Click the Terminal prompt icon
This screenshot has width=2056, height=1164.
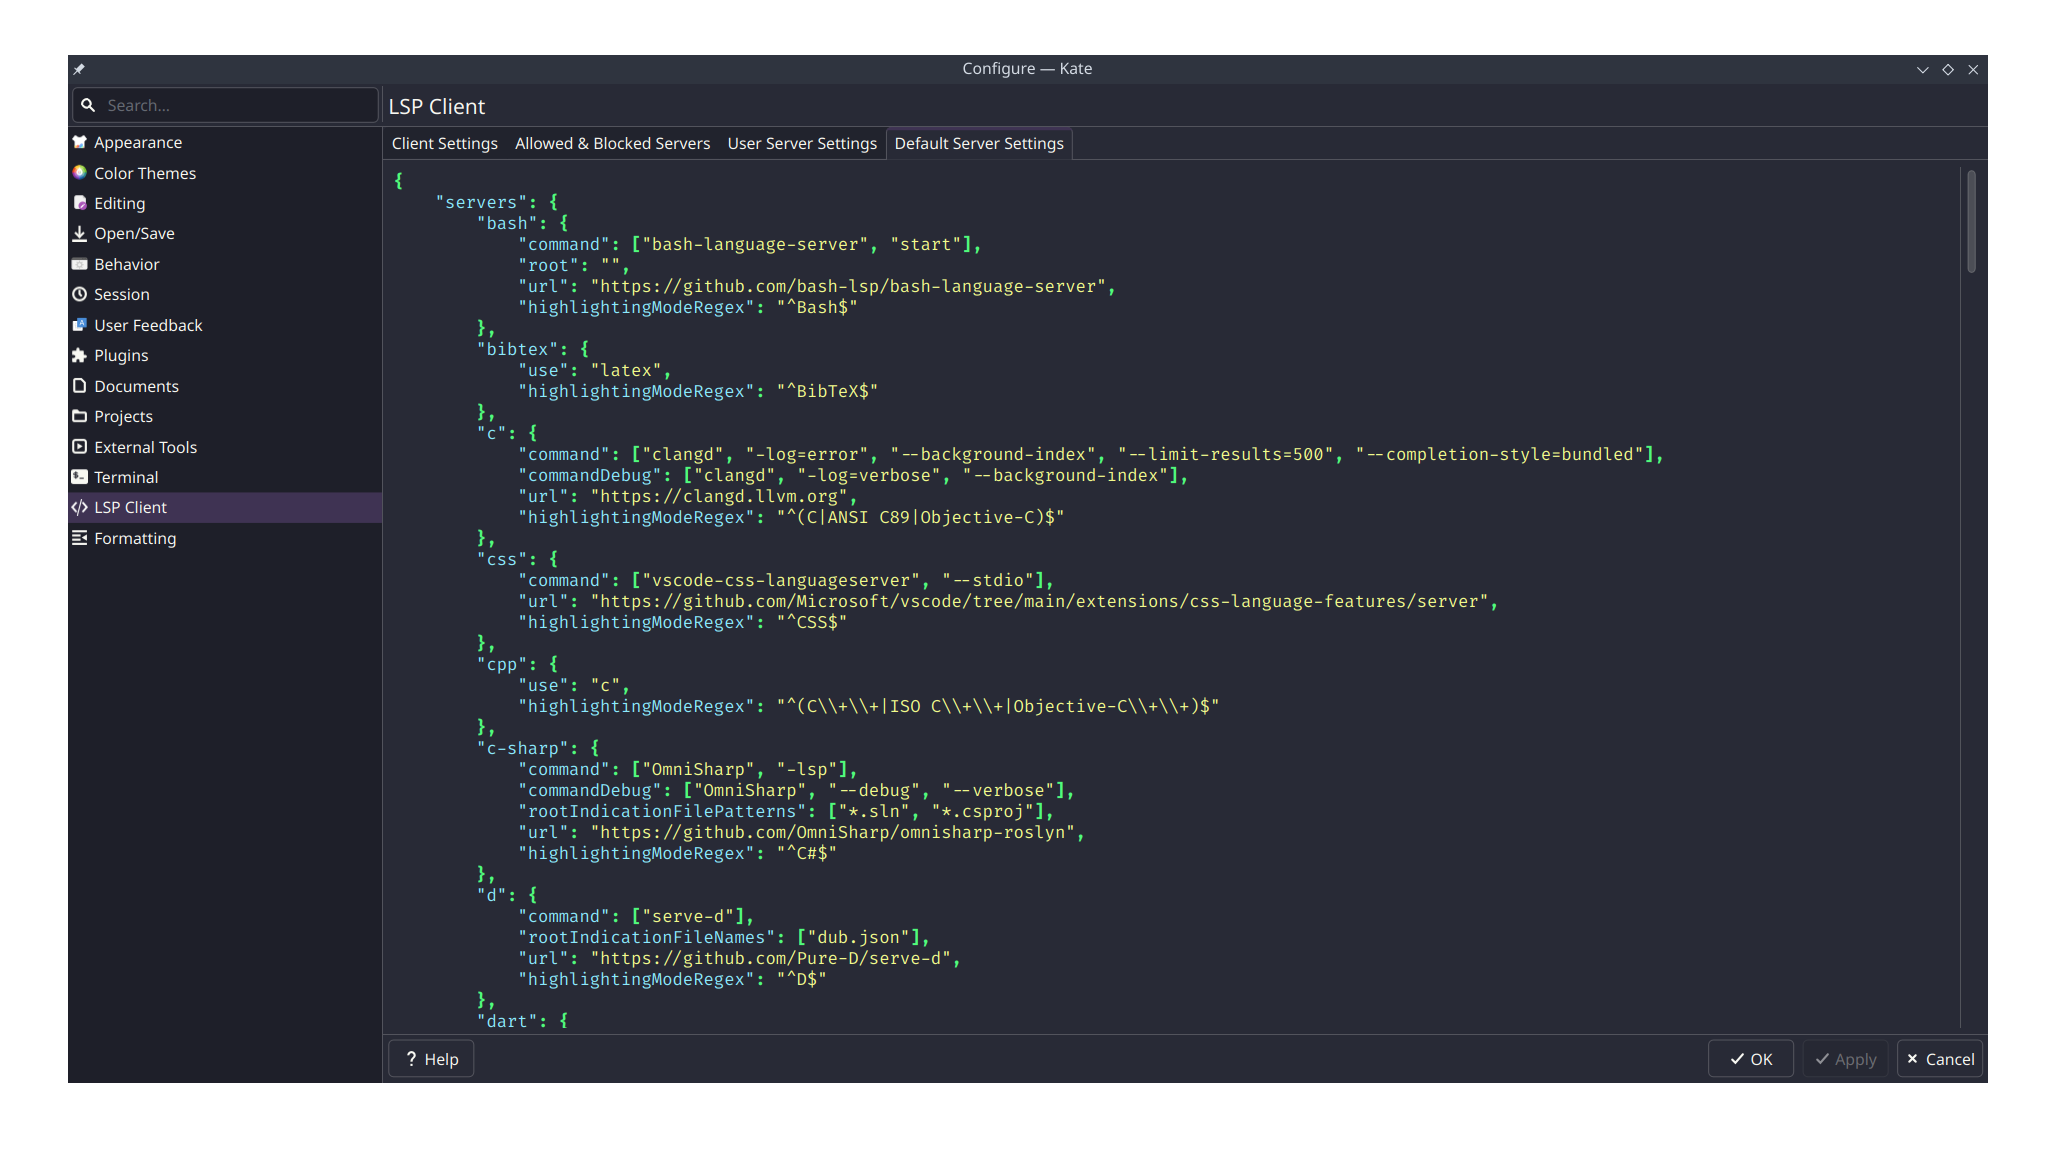click(80, 477)
